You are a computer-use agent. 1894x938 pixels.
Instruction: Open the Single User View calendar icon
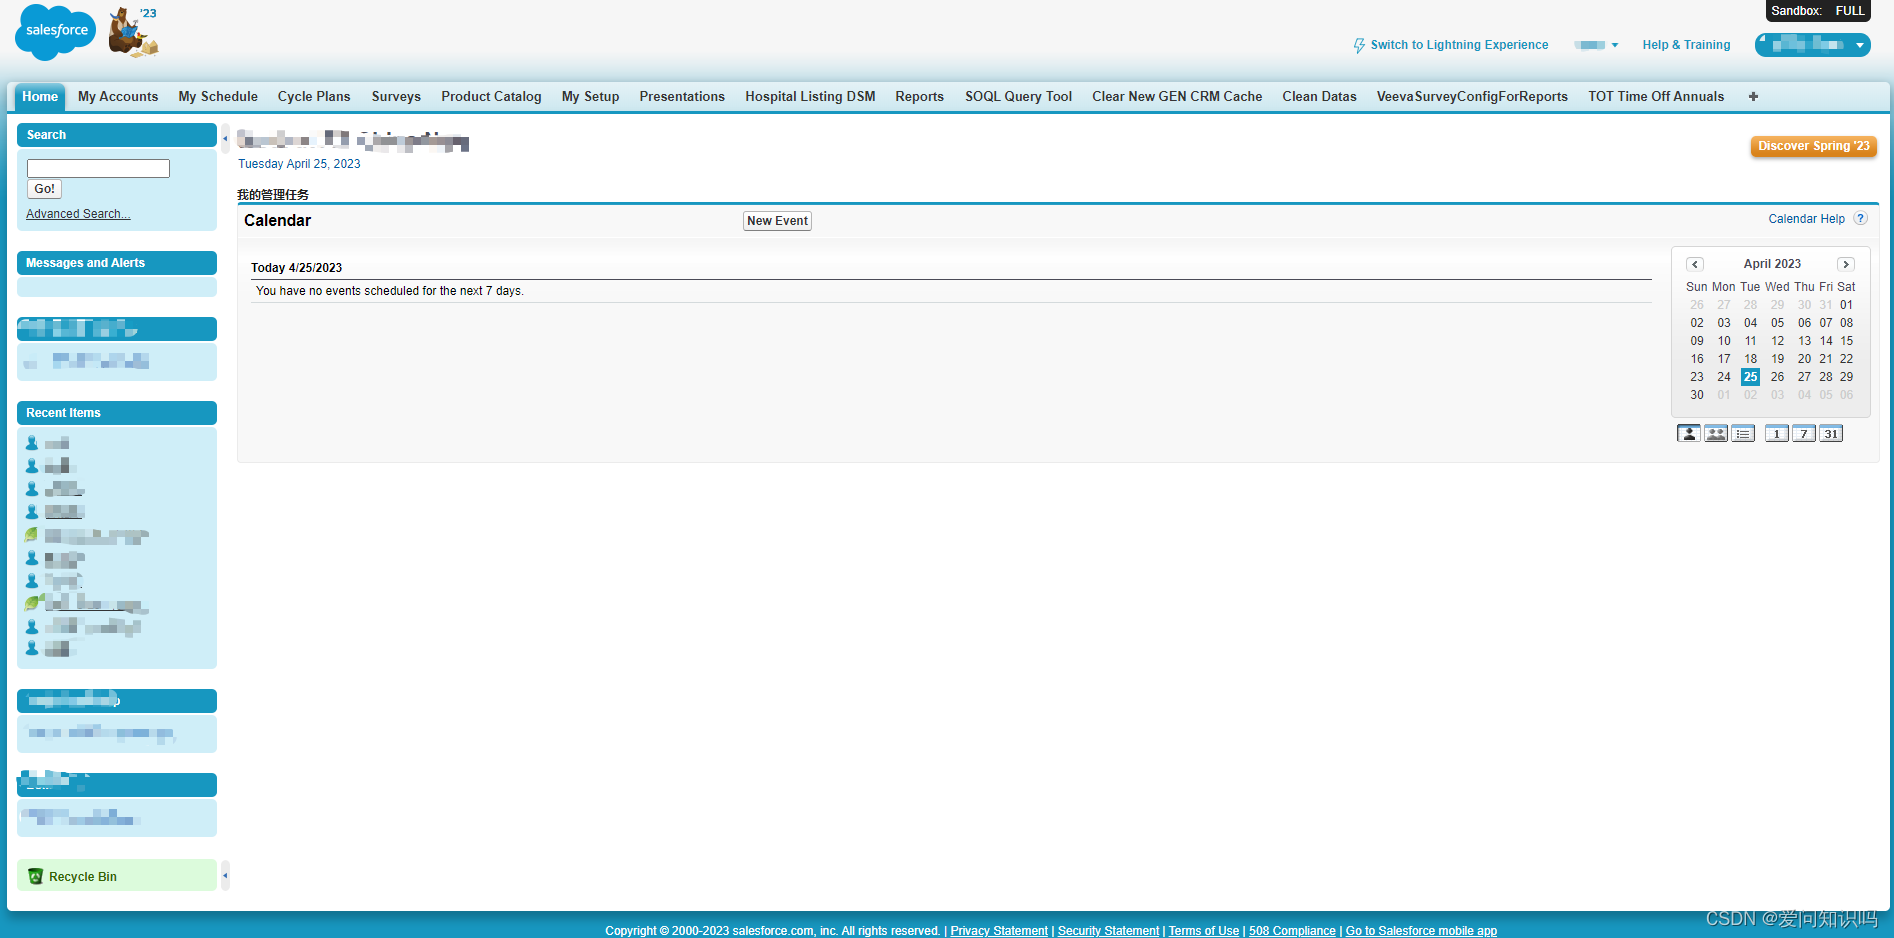[x=1689, y=433]
